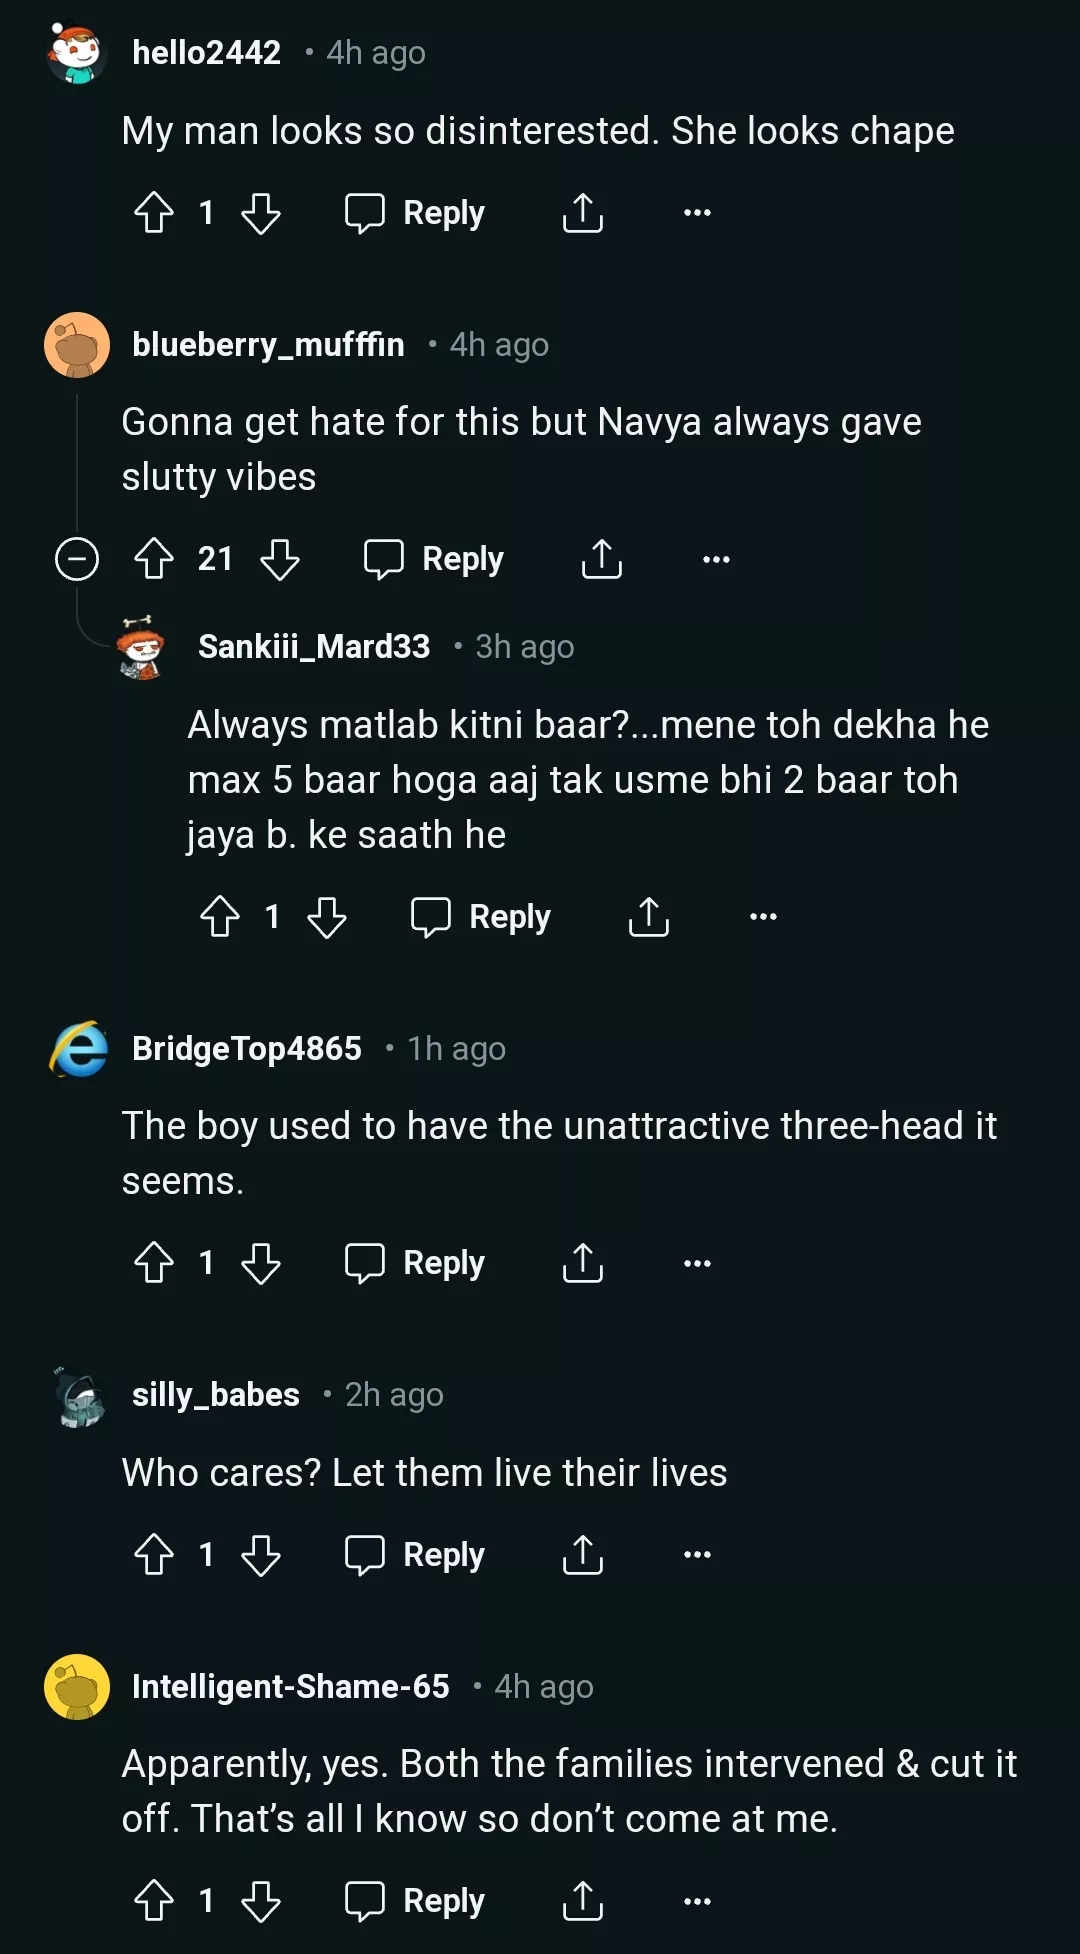Share silly_babes' comment
Viewport: 1080px width, 1954px height.
tap(583, 1555)
